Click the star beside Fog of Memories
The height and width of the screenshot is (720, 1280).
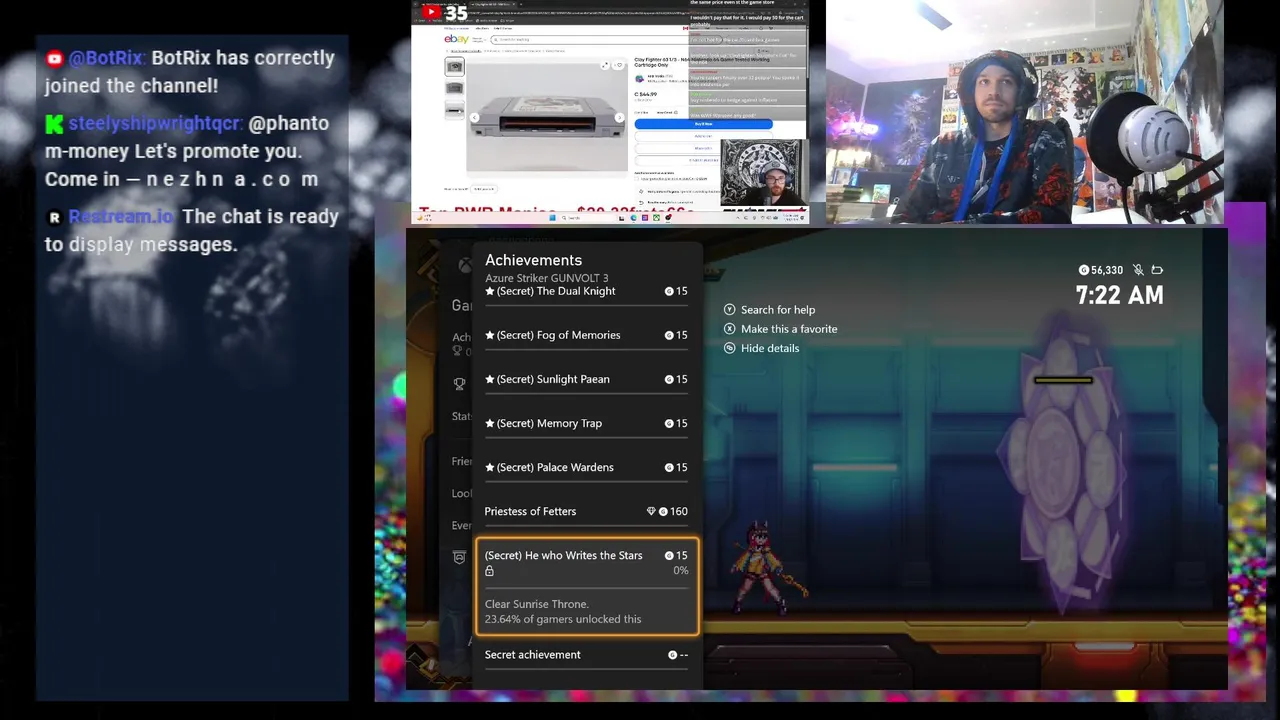click(490, 335)
